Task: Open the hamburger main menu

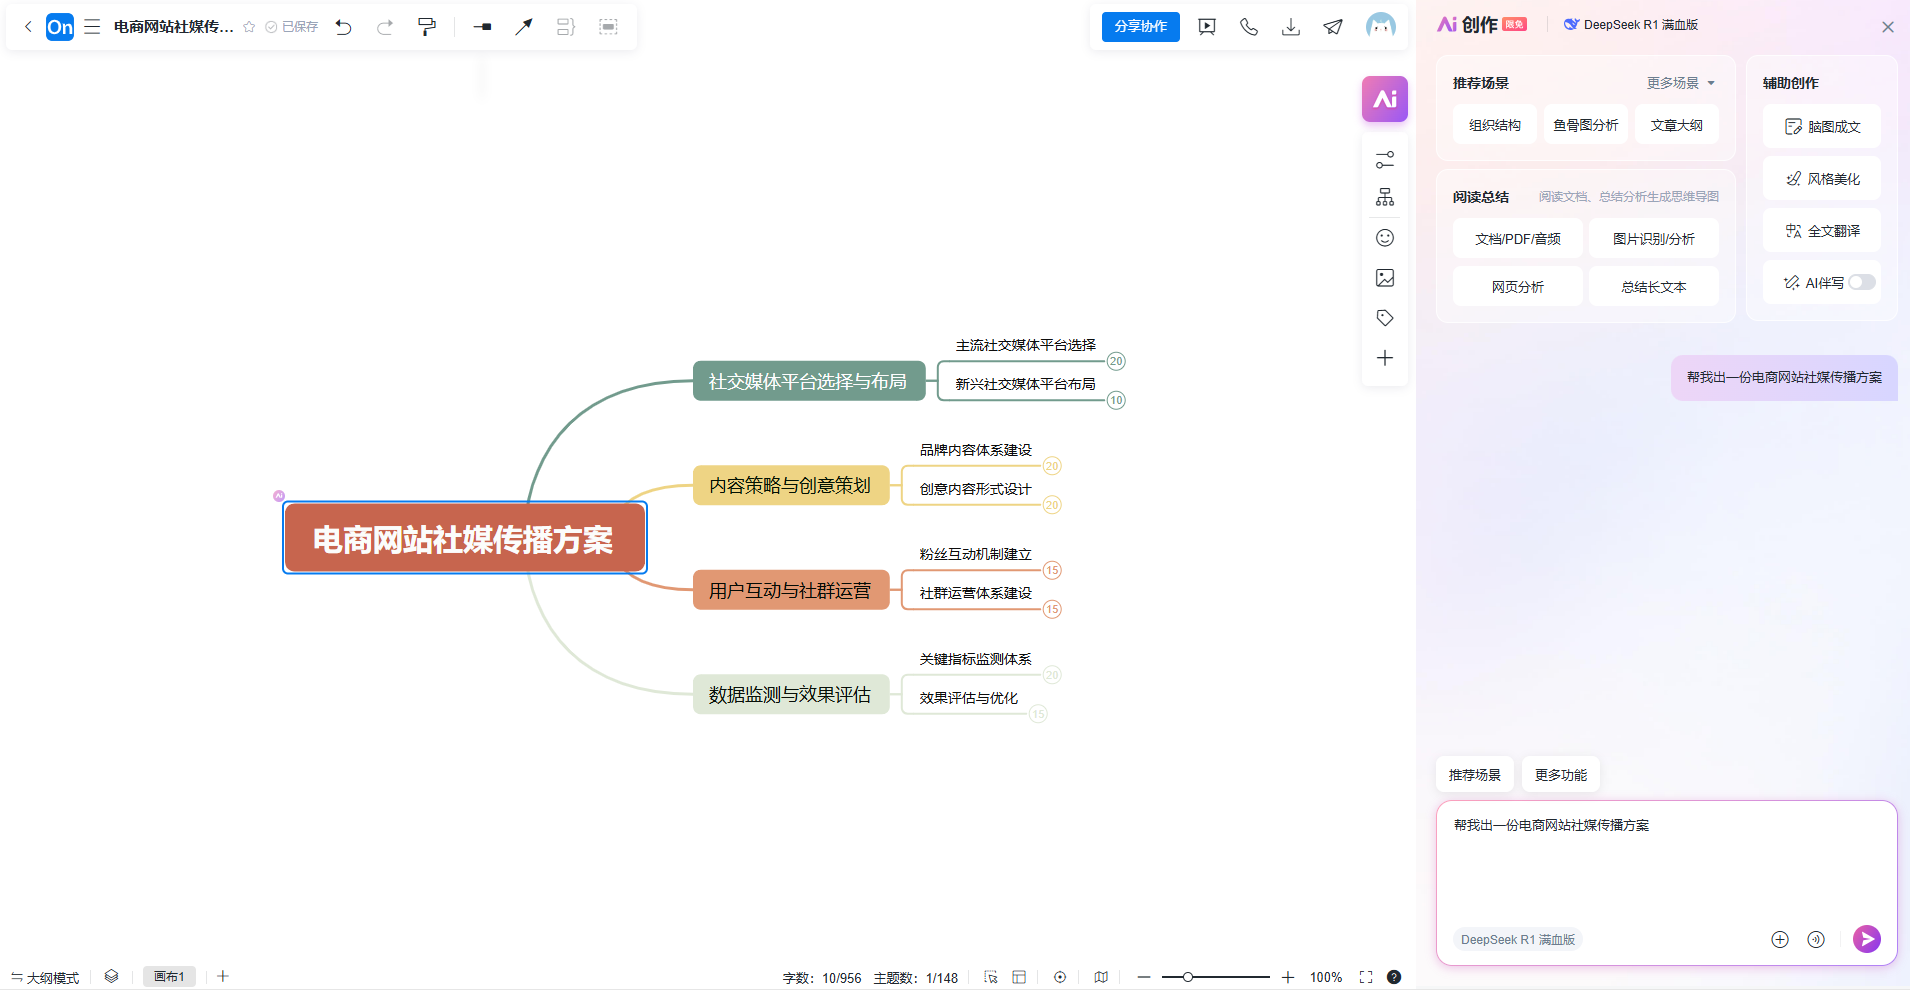Action: [92, 27]
